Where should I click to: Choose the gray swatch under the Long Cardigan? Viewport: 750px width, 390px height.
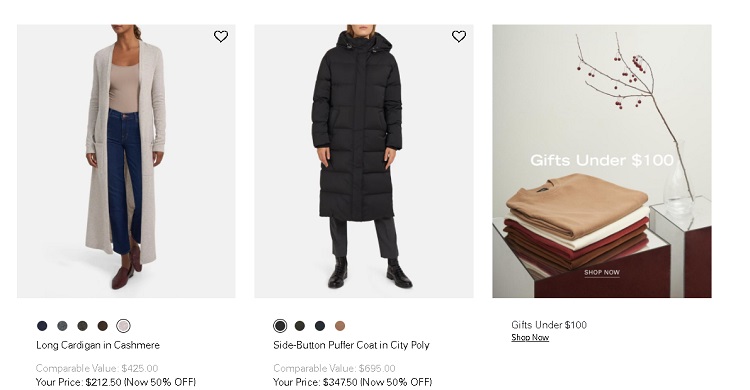point(62,326)
